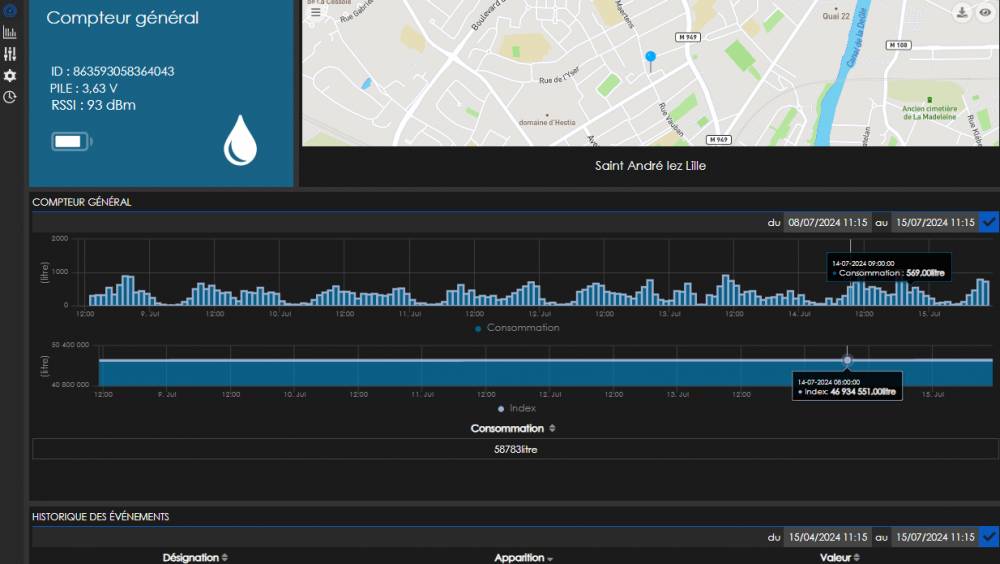Click the HISTORIQUE DES ÉVÉNEMENTS section heading
The image size is (1000, 564).
coord(100,517)
